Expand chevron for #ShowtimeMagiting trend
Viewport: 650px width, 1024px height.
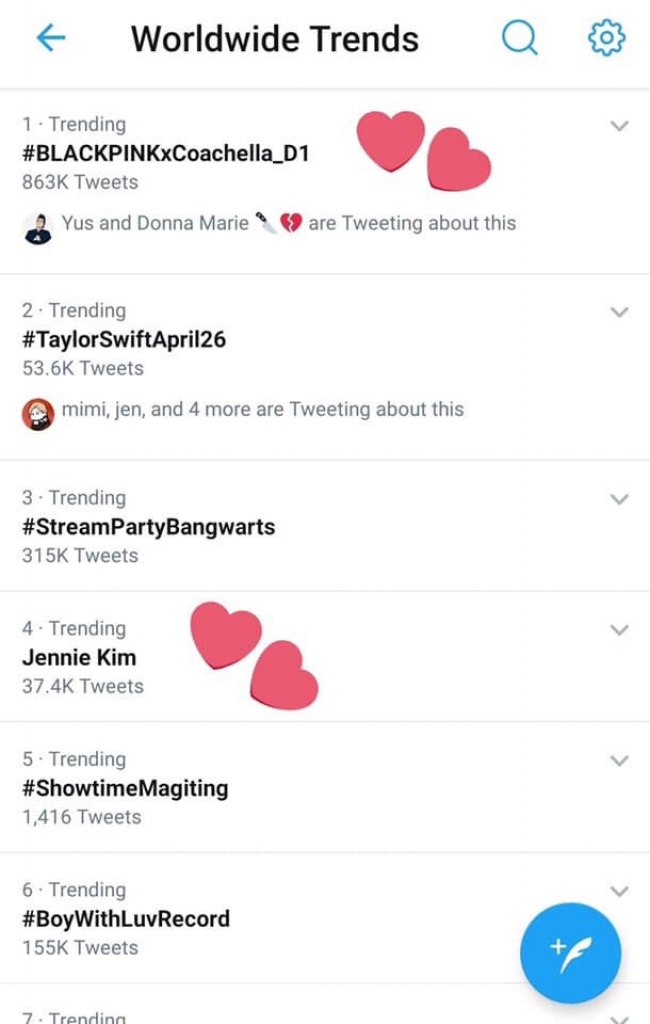point(619,761)
